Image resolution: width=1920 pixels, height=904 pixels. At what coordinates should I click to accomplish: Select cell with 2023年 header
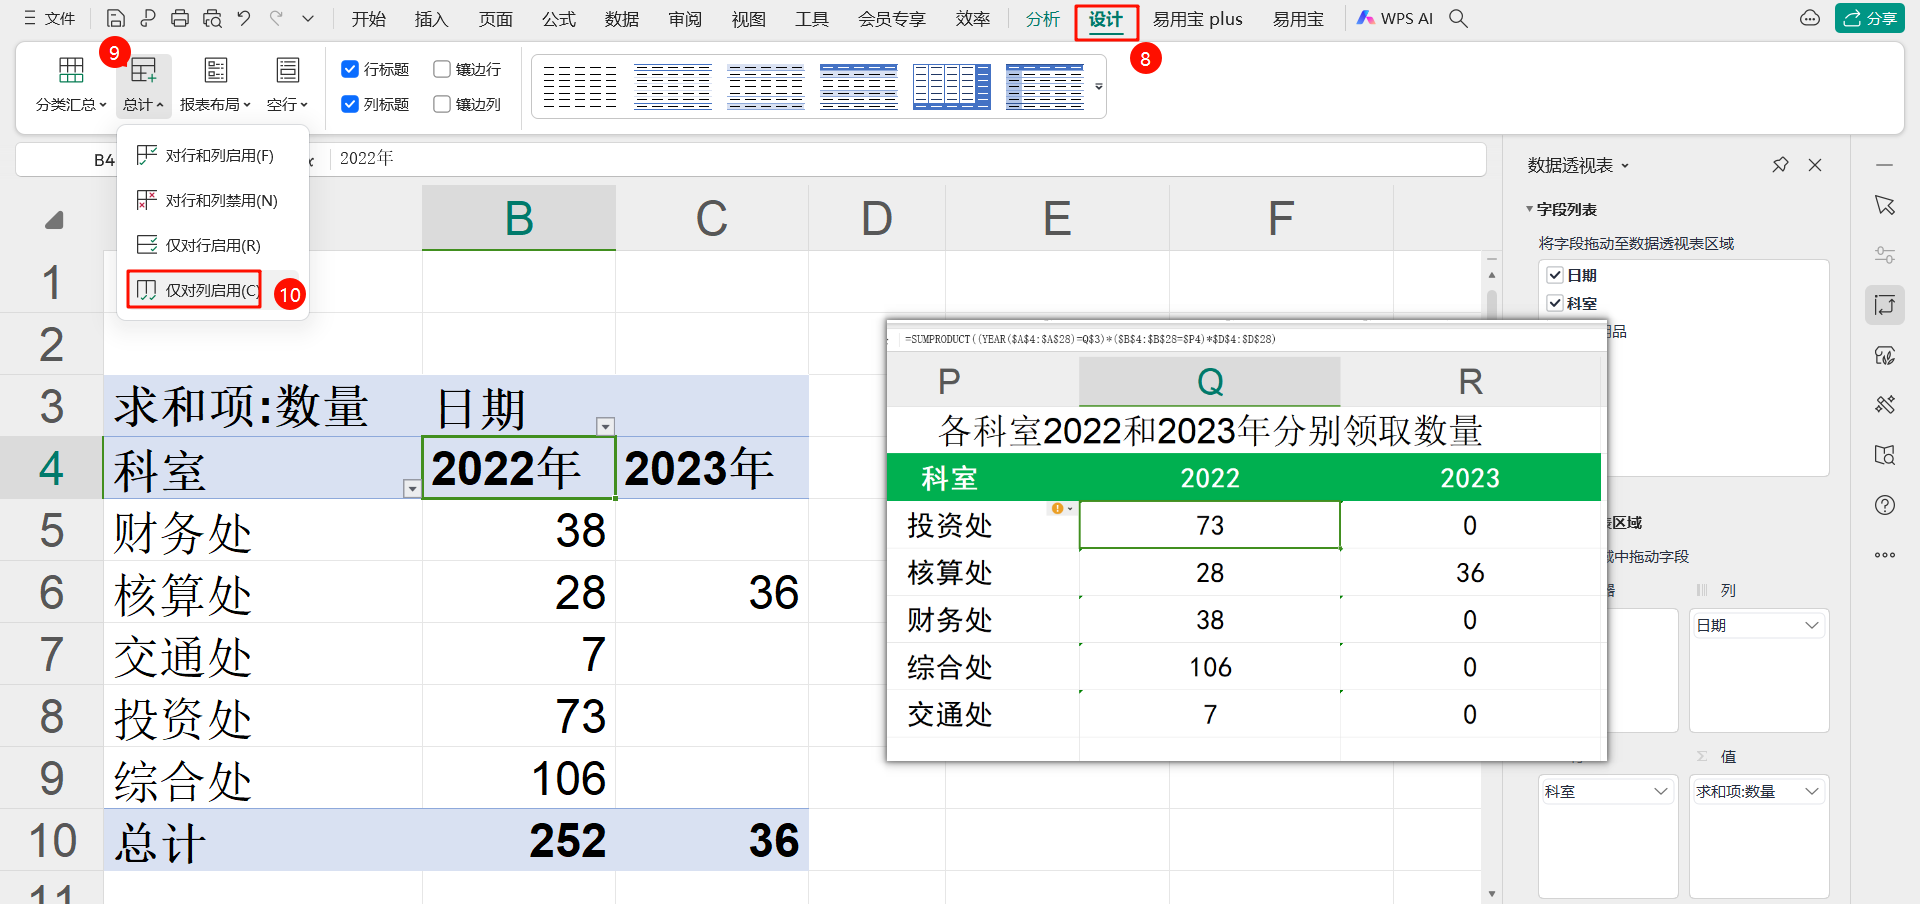(x=712, y=467)
